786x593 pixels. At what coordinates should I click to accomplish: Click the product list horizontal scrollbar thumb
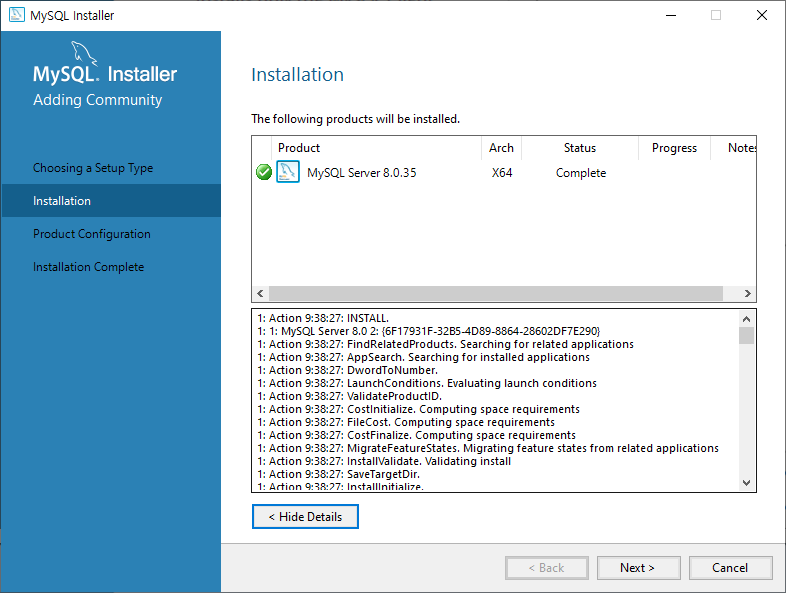496,293
